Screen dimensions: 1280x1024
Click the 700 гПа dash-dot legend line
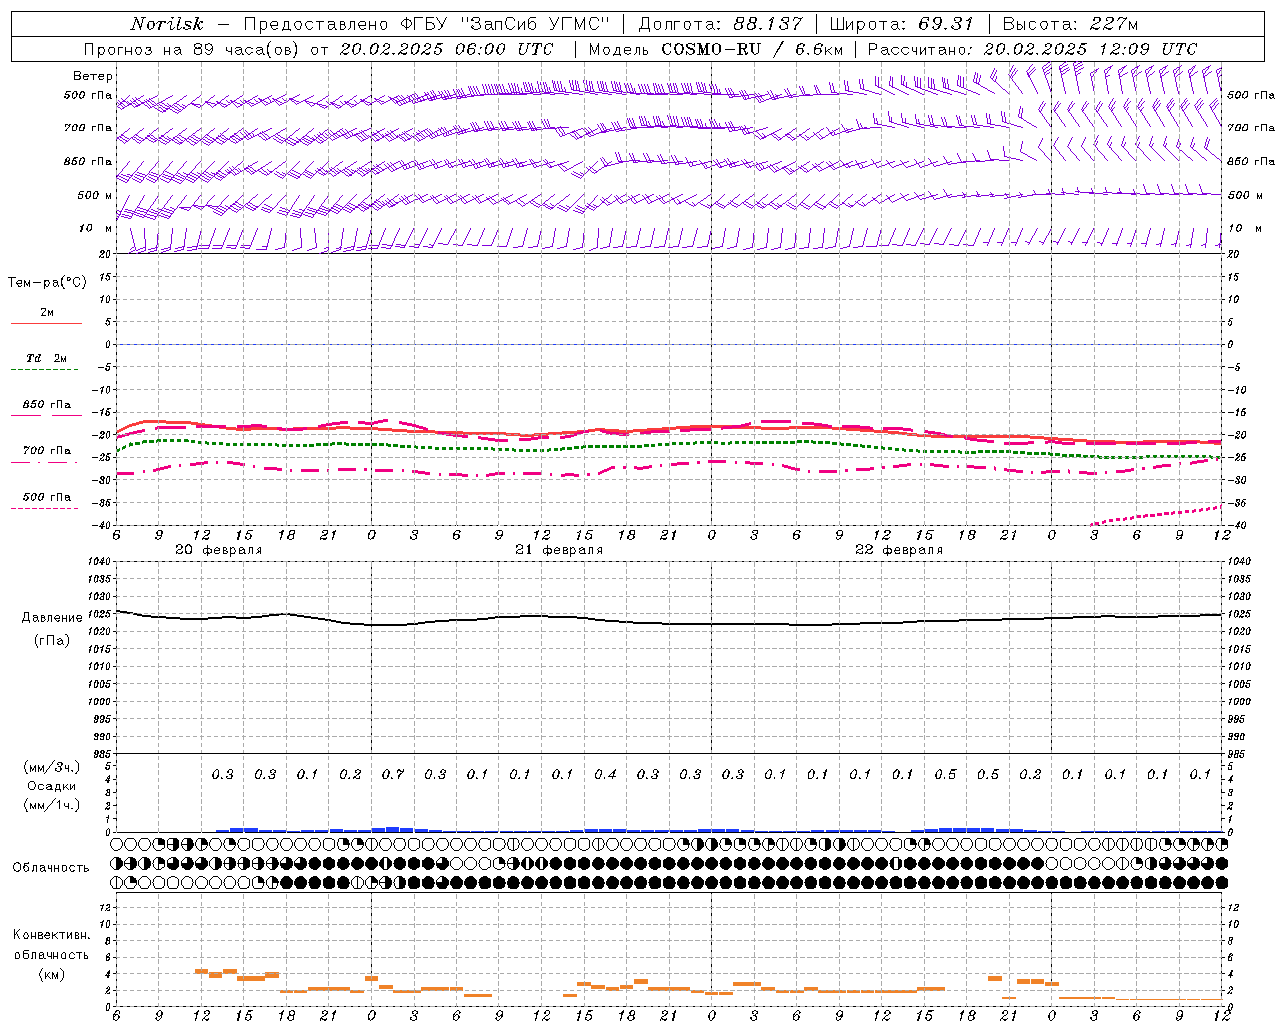click(45, 462)
